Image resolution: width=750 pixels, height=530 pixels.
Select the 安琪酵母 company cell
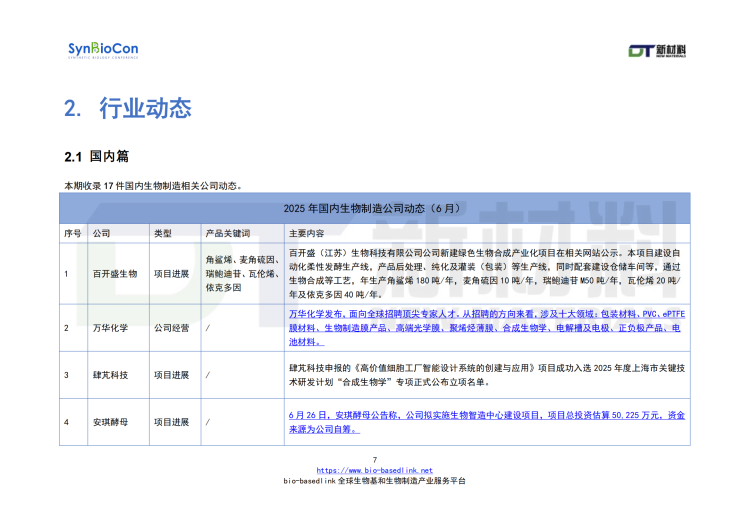coord(110,422)
